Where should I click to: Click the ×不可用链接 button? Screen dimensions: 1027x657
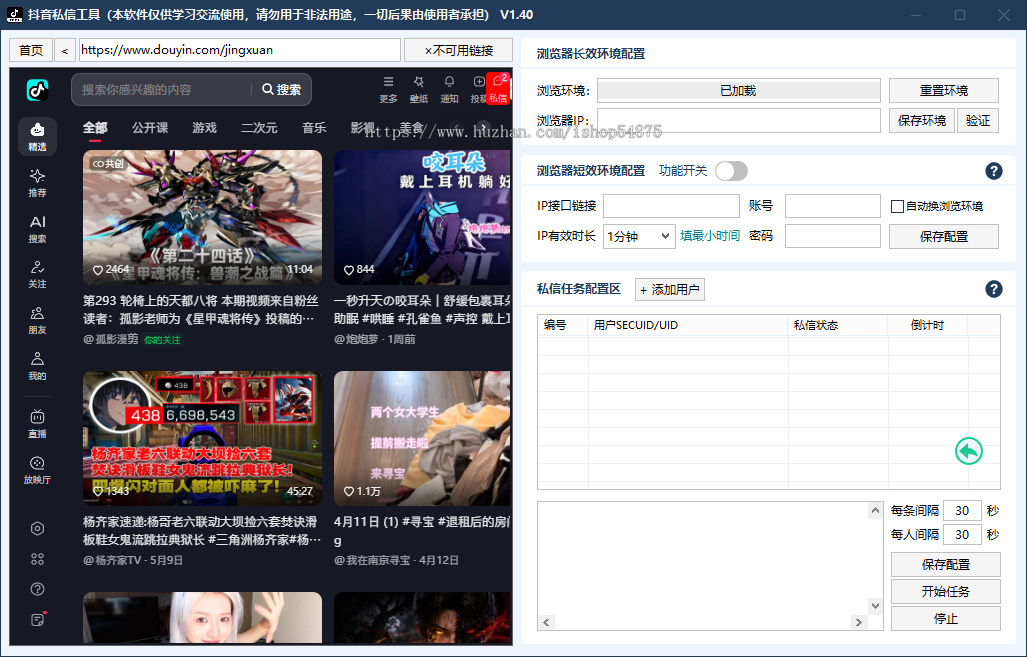458,50
